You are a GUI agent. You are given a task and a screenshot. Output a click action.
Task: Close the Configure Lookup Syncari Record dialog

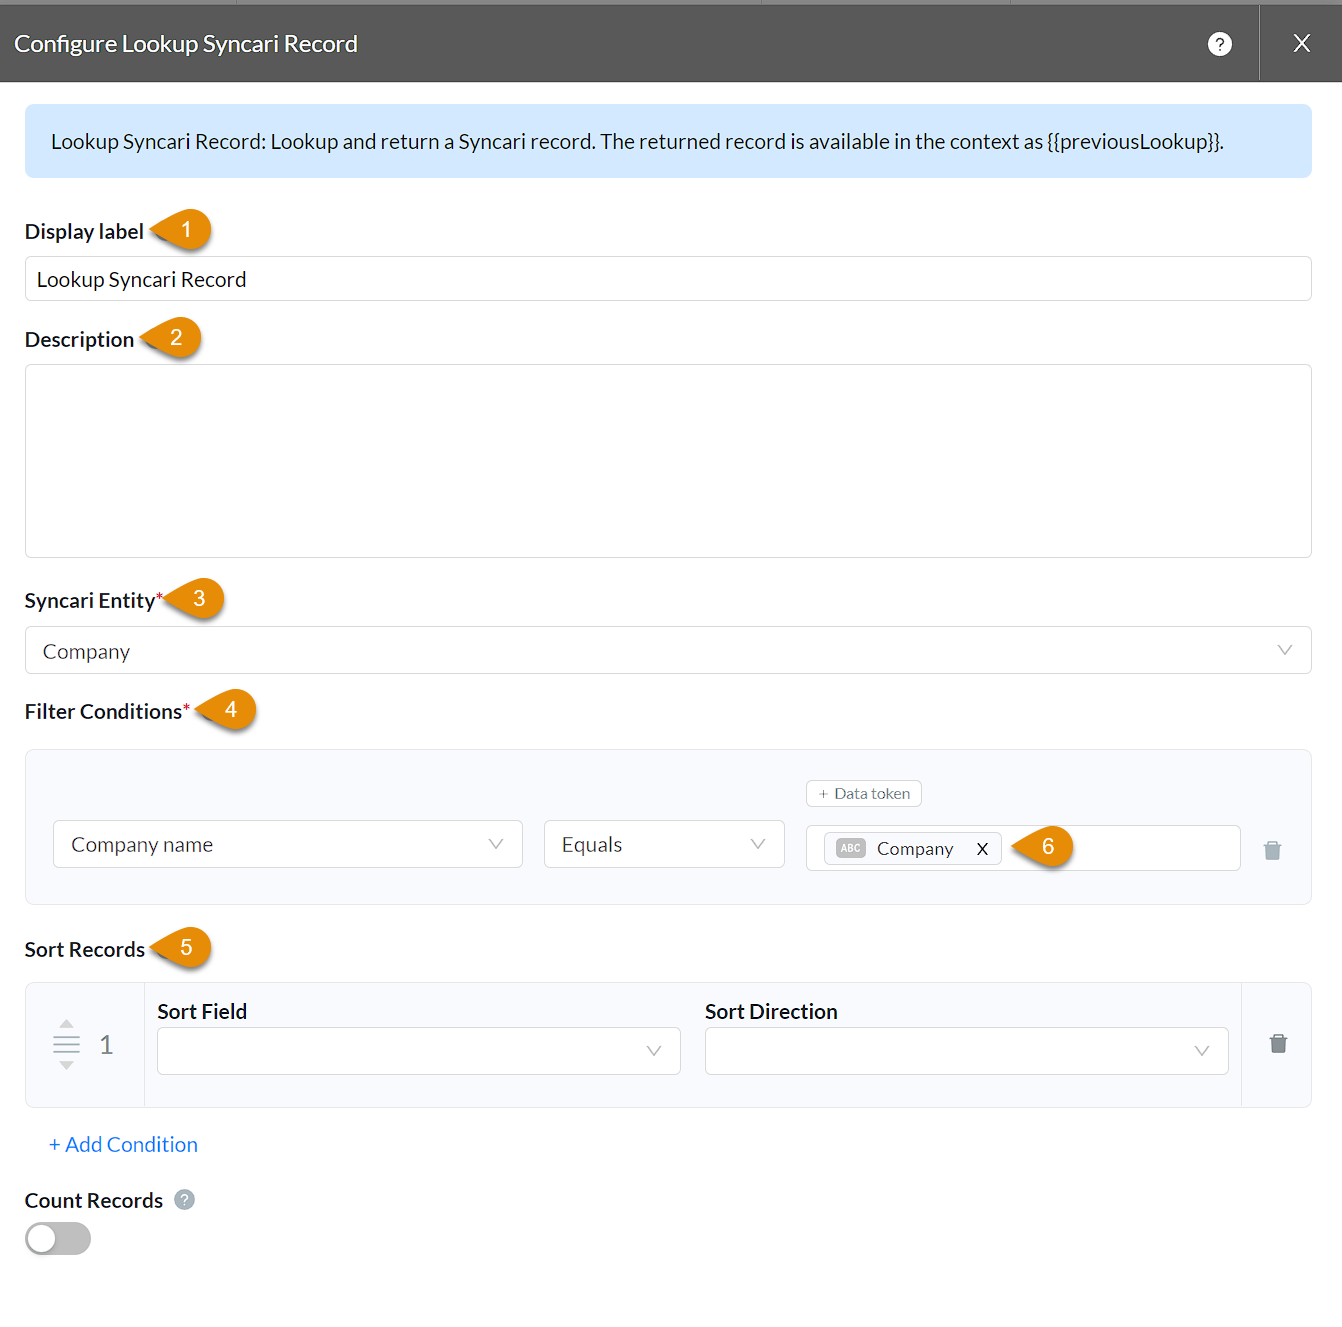click(x=1301, y=43)
